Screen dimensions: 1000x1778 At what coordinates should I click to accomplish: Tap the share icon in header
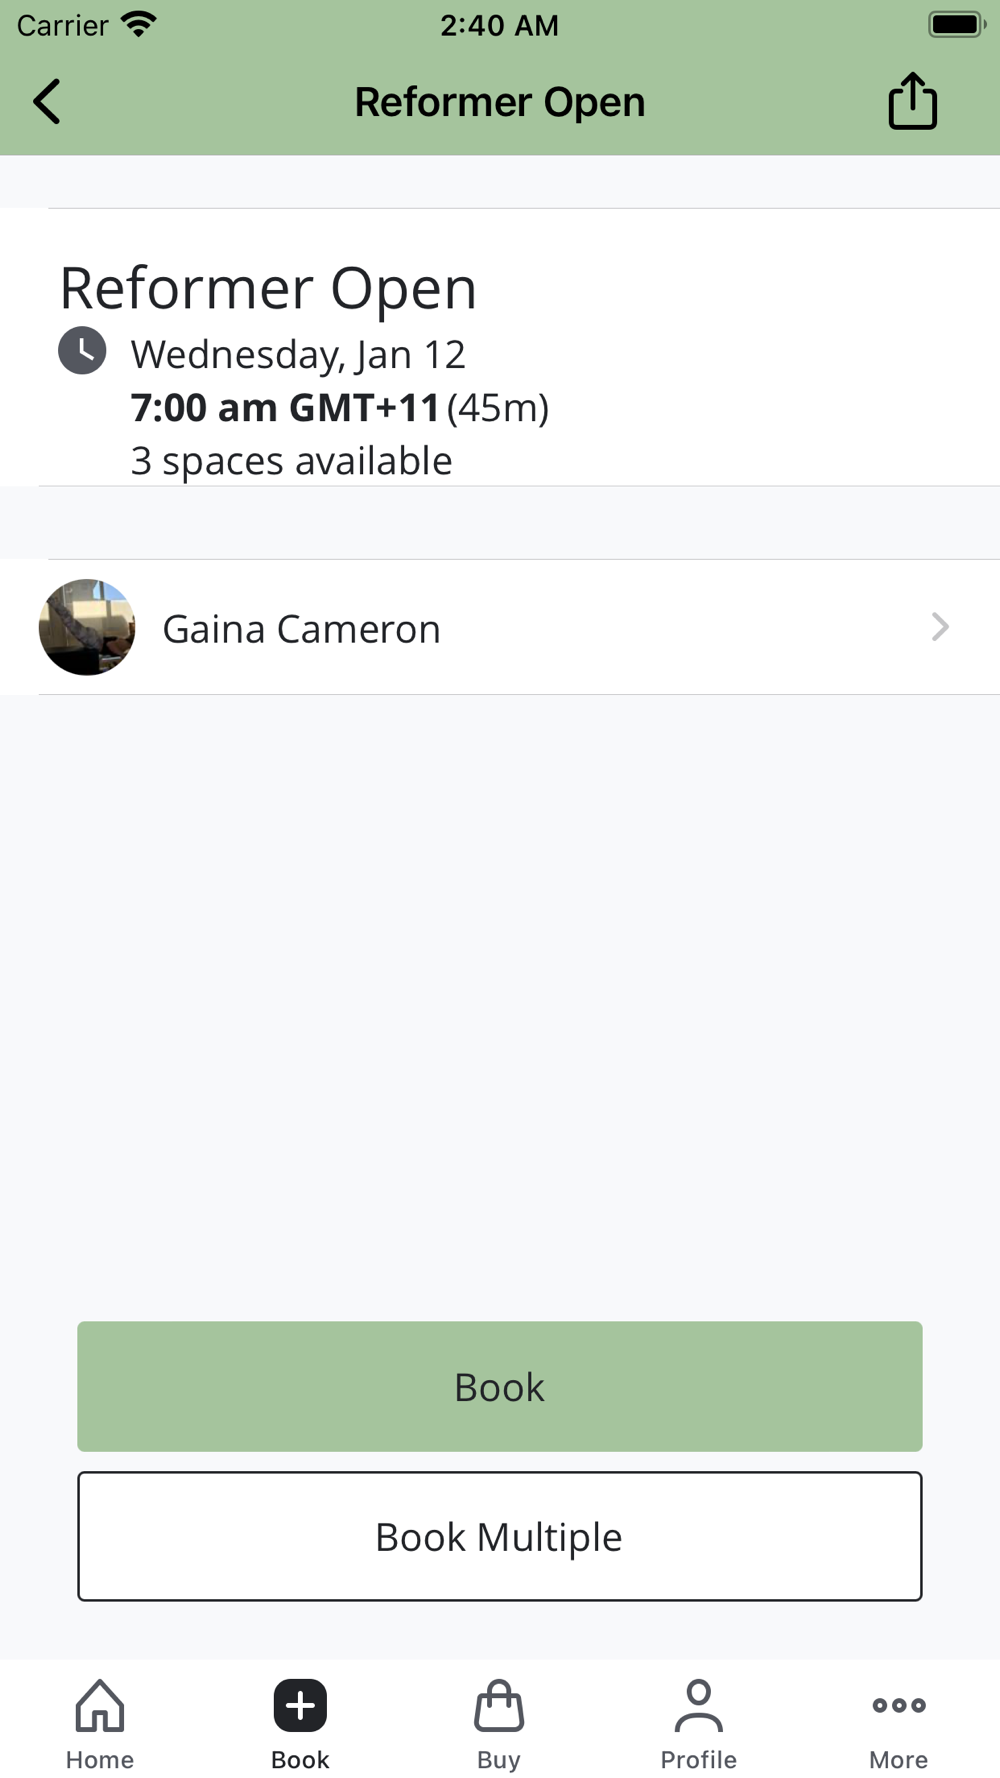[912, 102]
